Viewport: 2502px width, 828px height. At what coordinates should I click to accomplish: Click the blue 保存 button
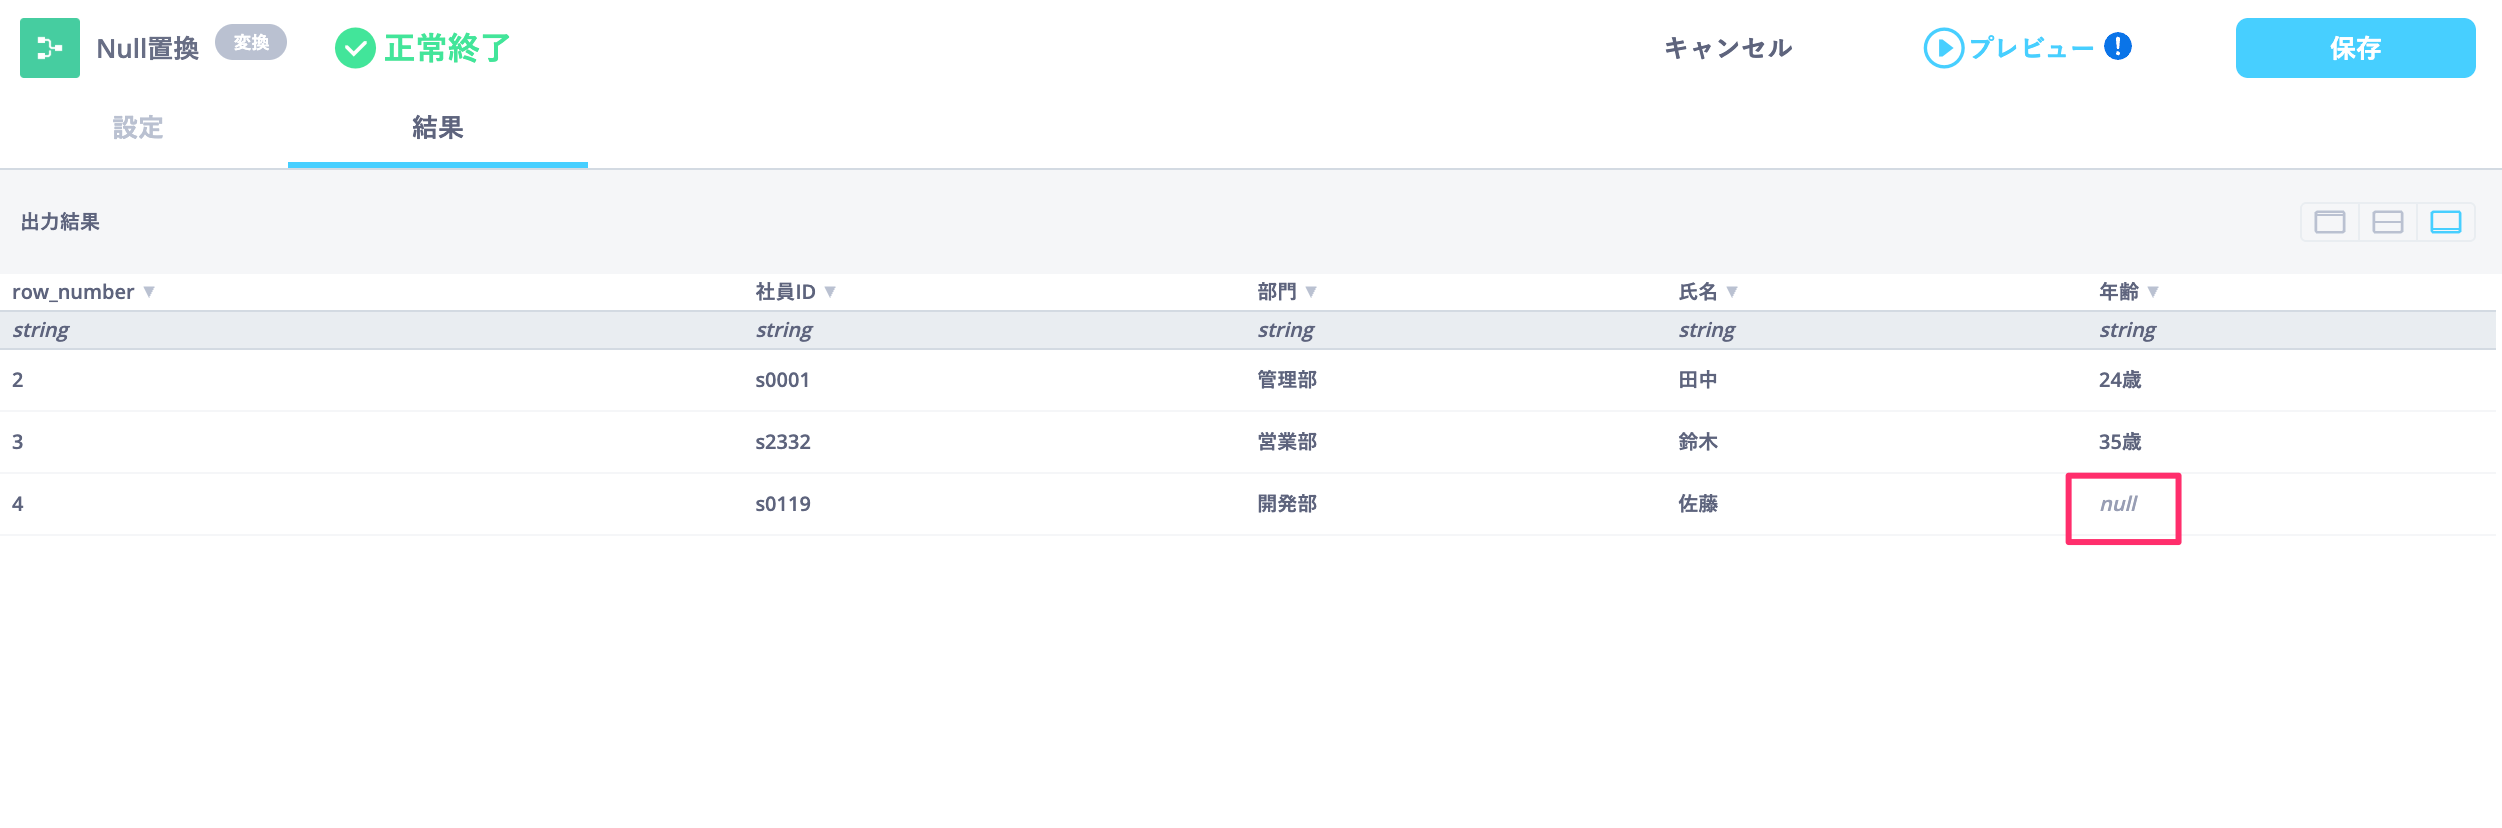[x=2355, y=48]
